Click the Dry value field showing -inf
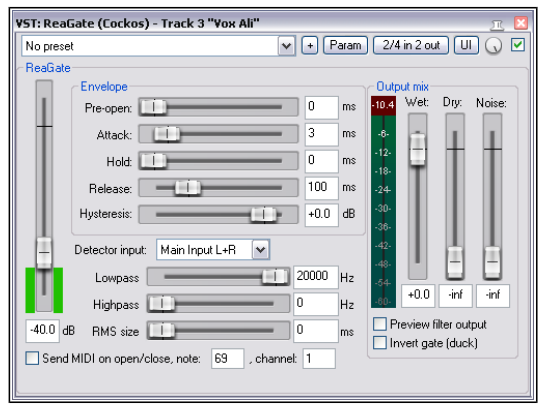Image resolution: width=545 pixels, height=410 pixels. (x=455, y=296)
